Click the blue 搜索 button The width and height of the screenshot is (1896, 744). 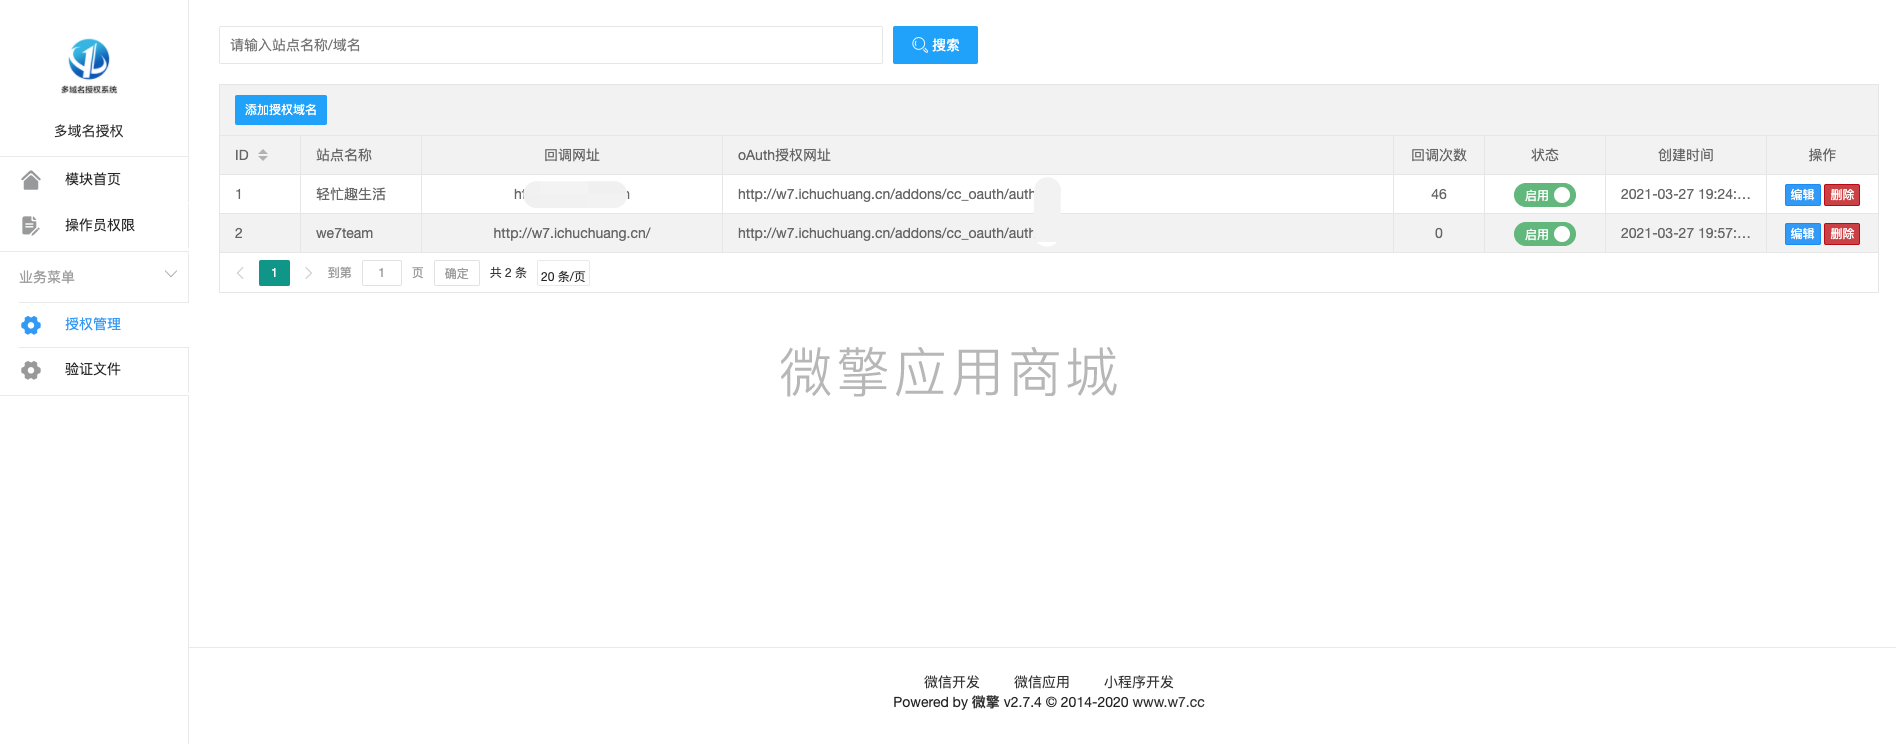click(935, 45)
